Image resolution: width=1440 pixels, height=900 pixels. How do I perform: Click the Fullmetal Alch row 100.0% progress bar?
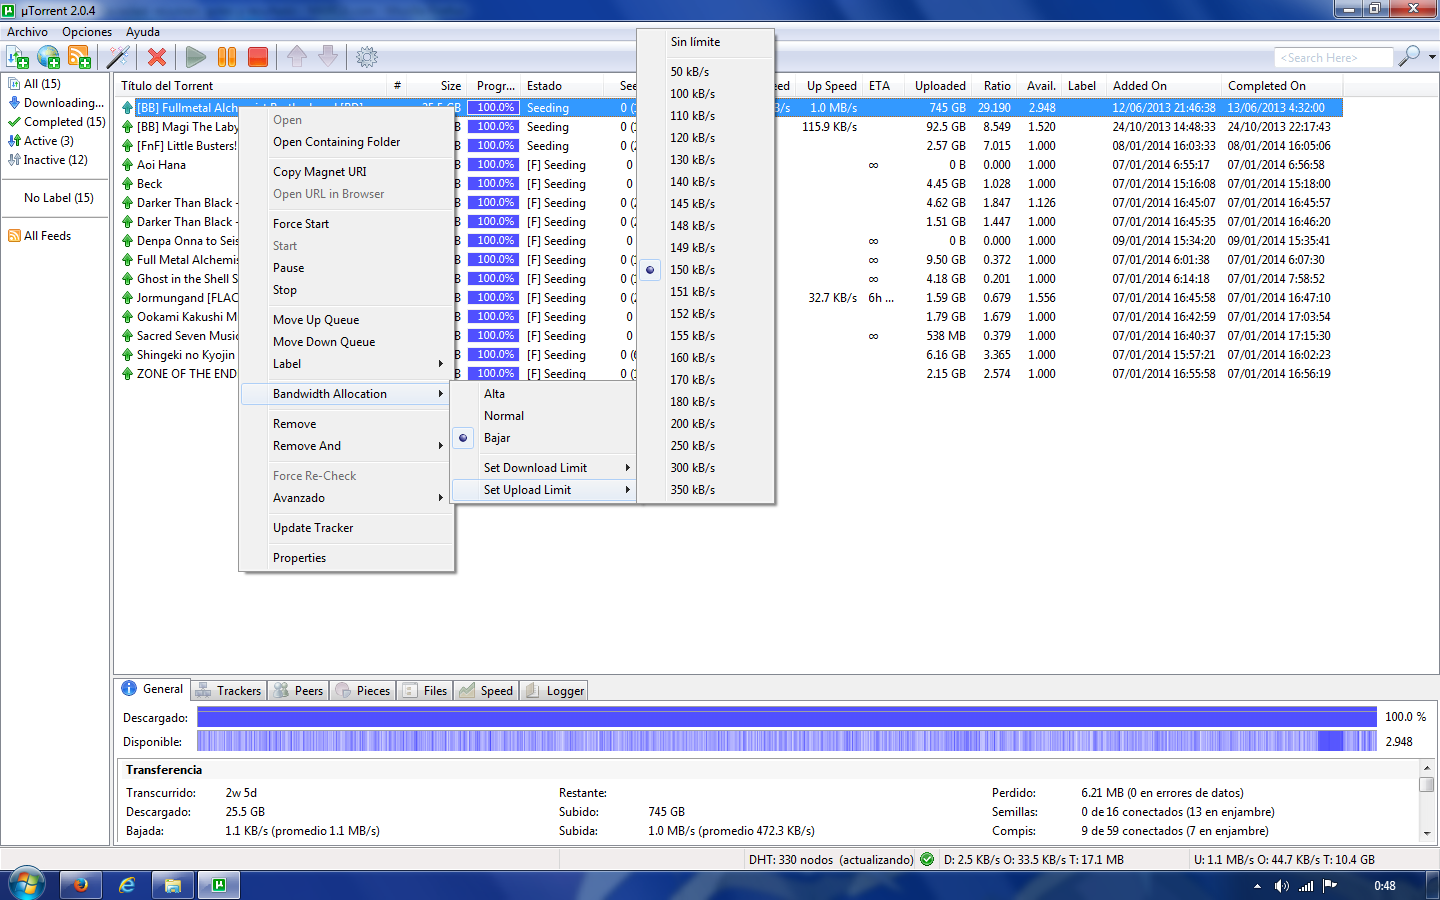[493, 108]
